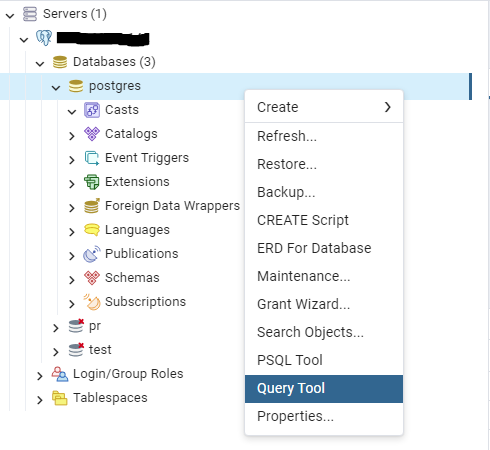The width and height of the screenshot is (490, 450).
Task: Collapse the Casts node
Action: click(72, 112)
